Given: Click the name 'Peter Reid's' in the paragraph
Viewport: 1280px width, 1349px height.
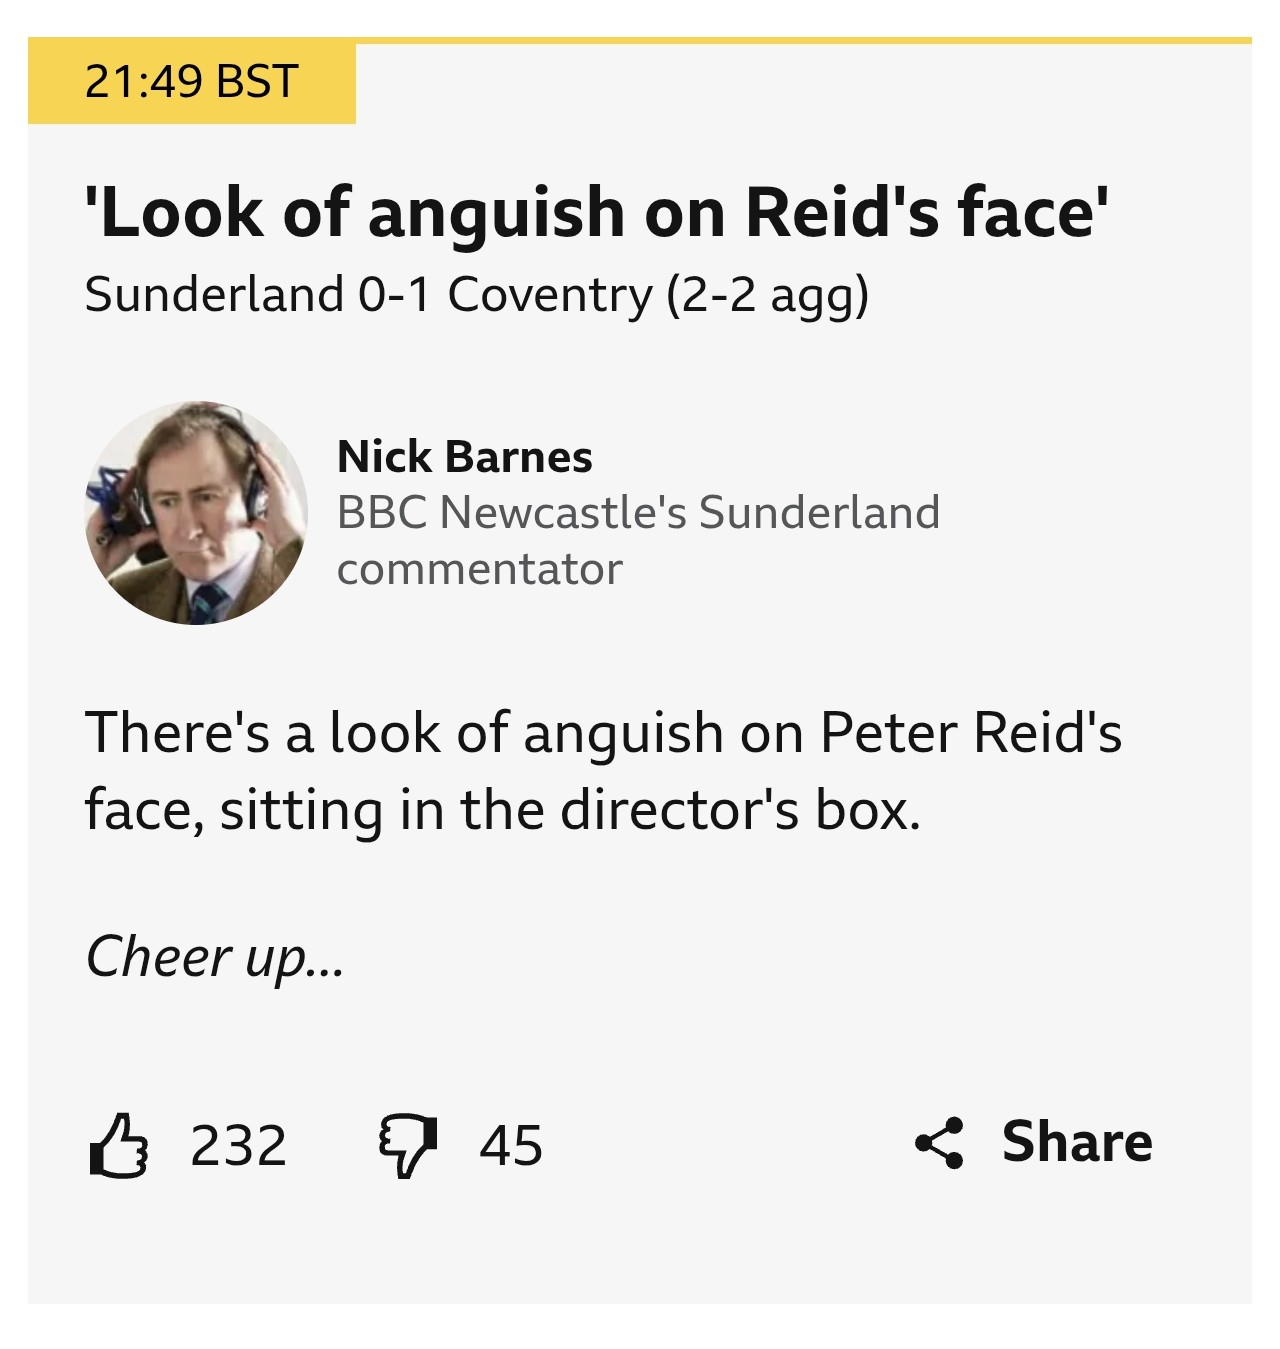Looking at the screenshot, I should tap(971, 733).
